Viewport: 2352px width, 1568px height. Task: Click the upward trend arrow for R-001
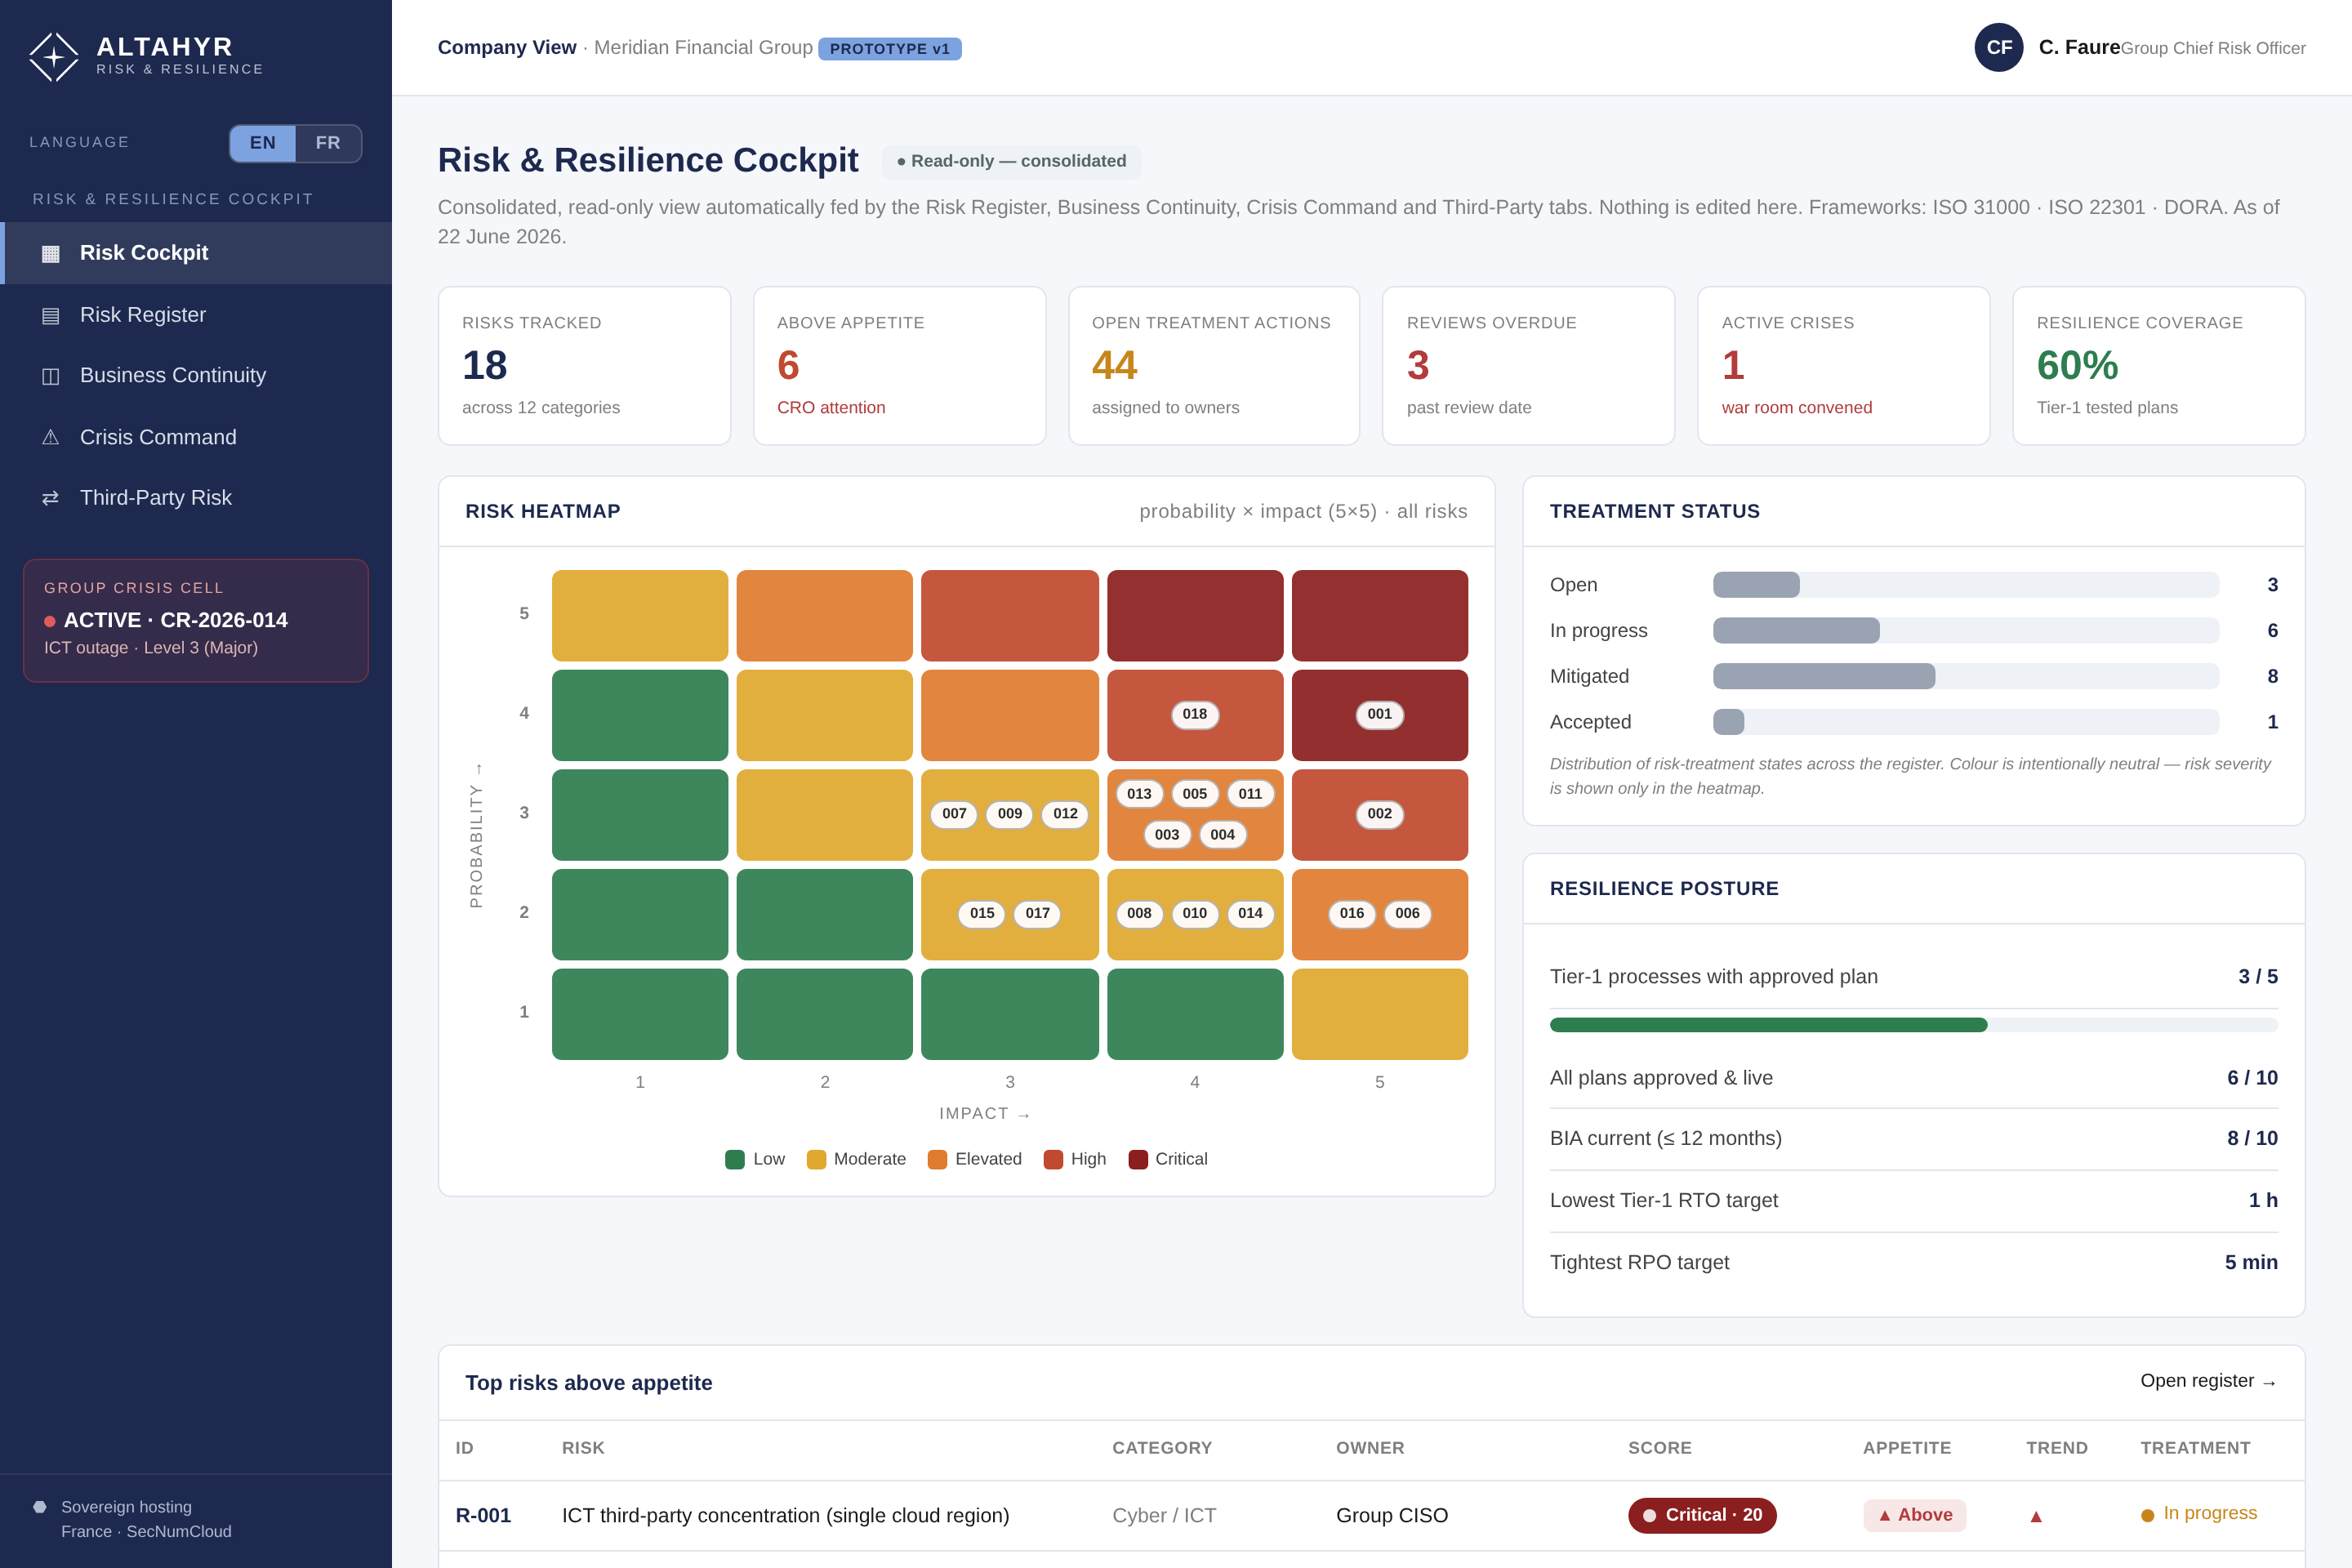(2035, 1516)
